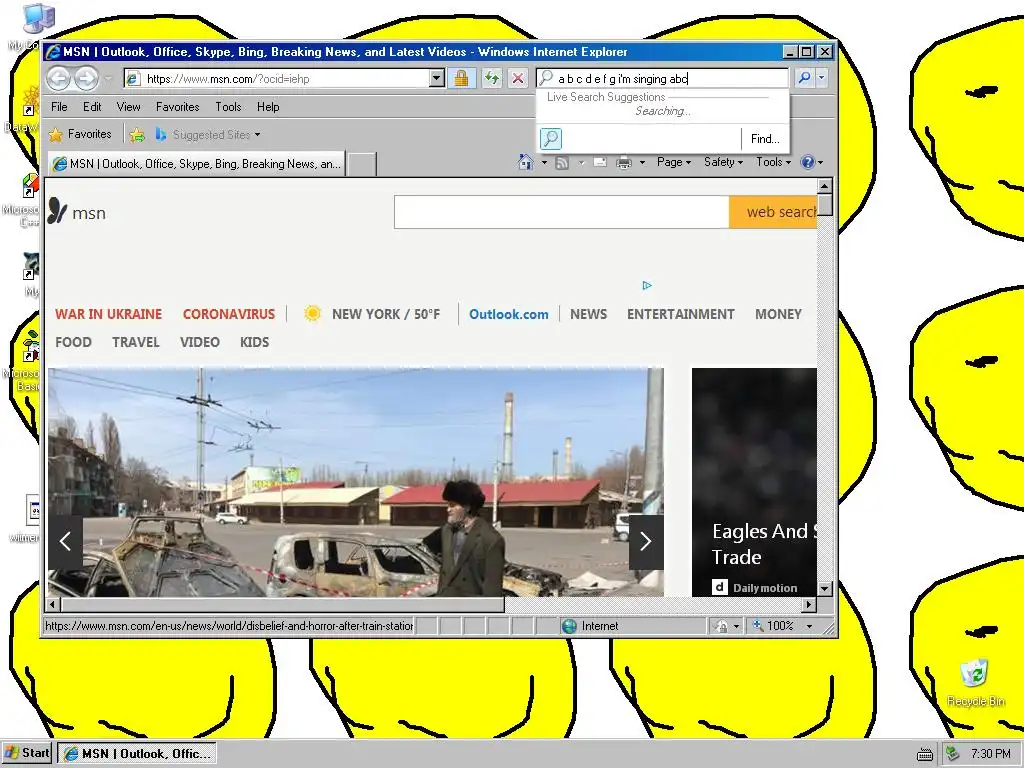
Task: Open the Home button dropdown arrow
Action: [544, 163]
